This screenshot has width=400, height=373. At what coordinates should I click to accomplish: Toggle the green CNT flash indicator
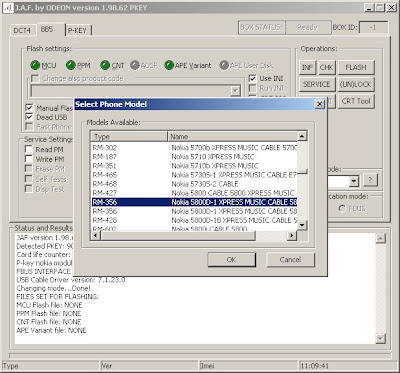click(105, 65)
